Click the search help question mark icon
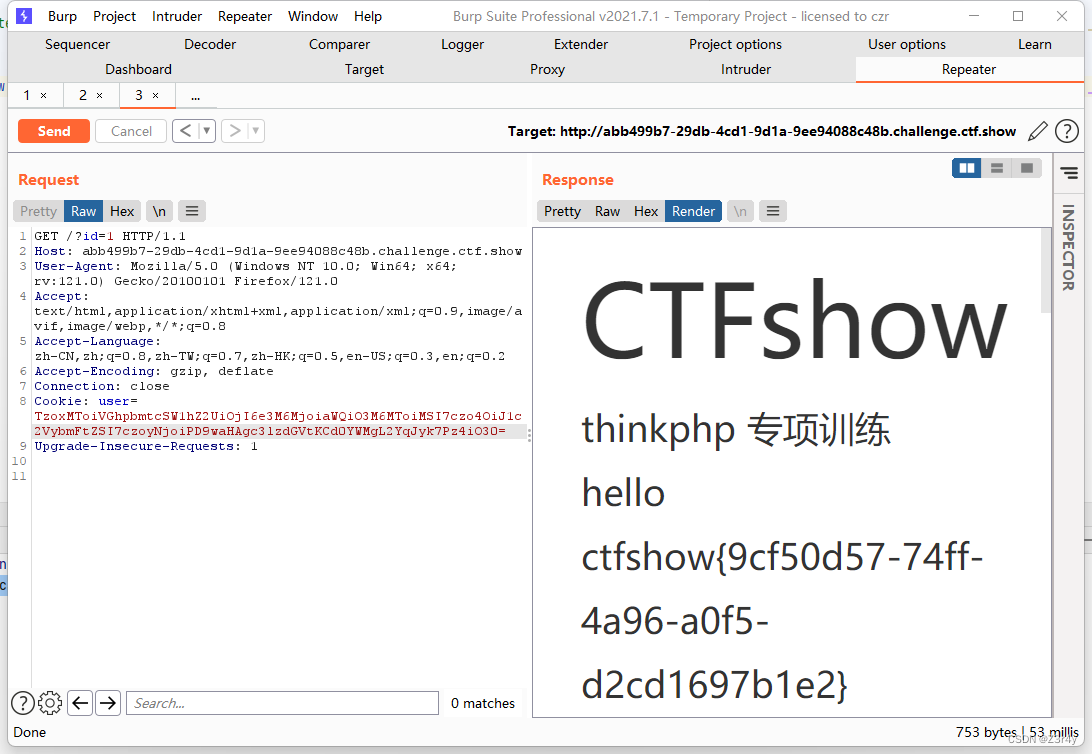The height and width of the screenshot is (754, 1092). pyautogui.click(x=22, y=702)
